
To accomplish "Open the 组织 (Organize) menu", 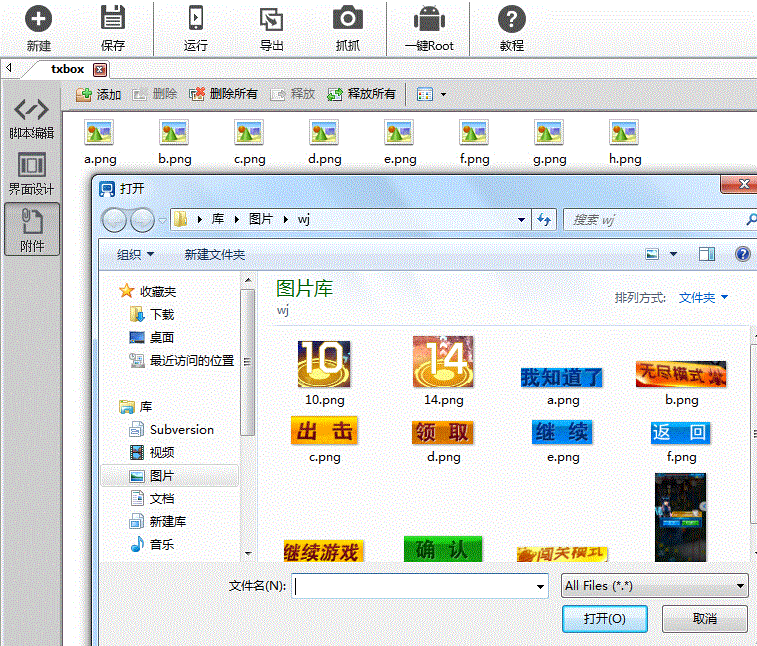I will point(135,254).
